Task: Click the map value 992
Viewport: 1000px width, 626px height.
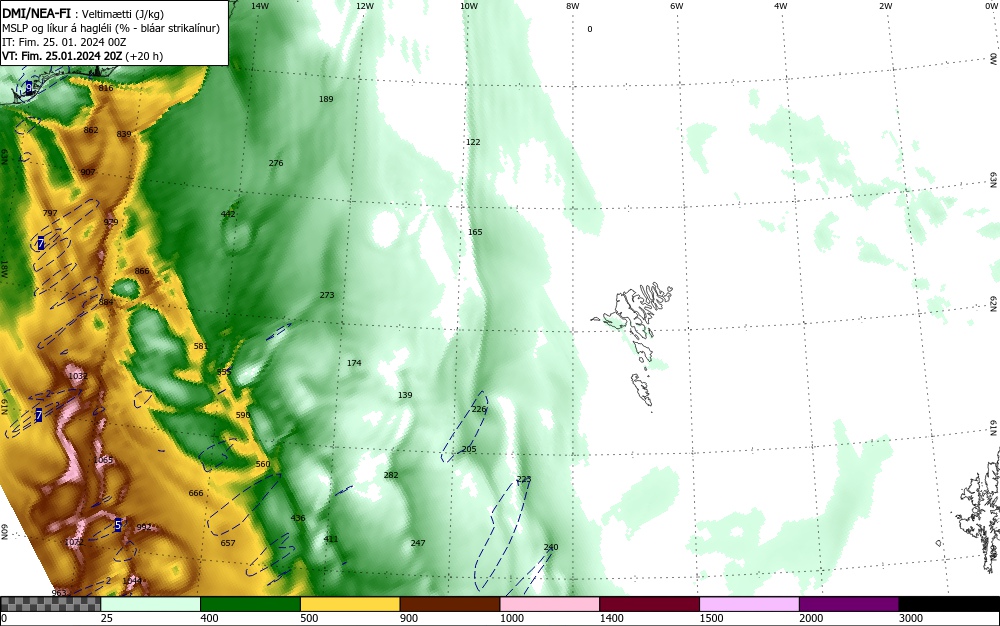Action: tap(144, 527)
